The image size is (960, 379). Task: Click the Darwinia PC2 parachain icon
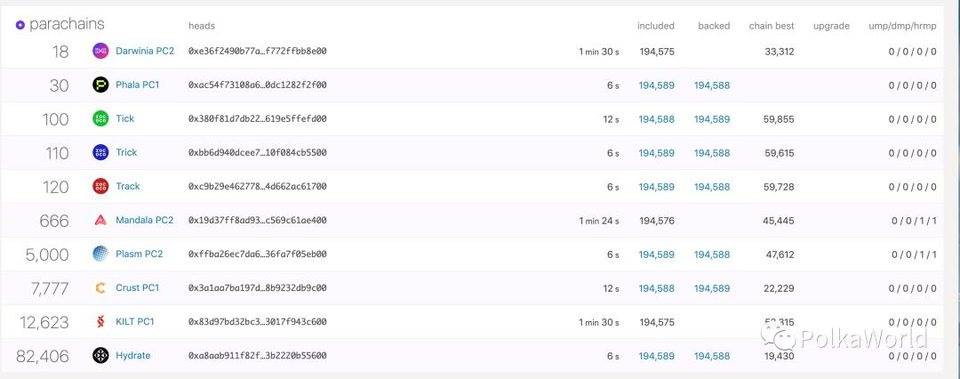(100, 51)
